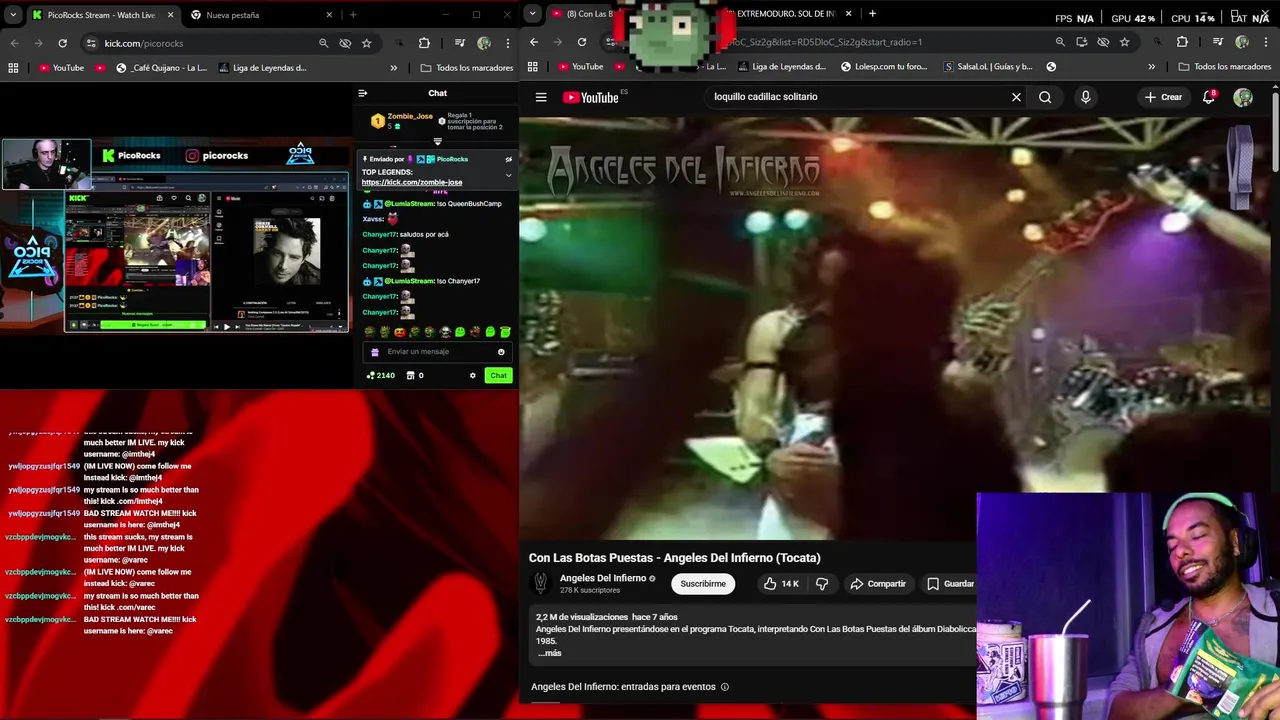Open channel points balance 2140
This screenshot has height=720, width=1280.
pyautogui.click(x=381, y=375)
